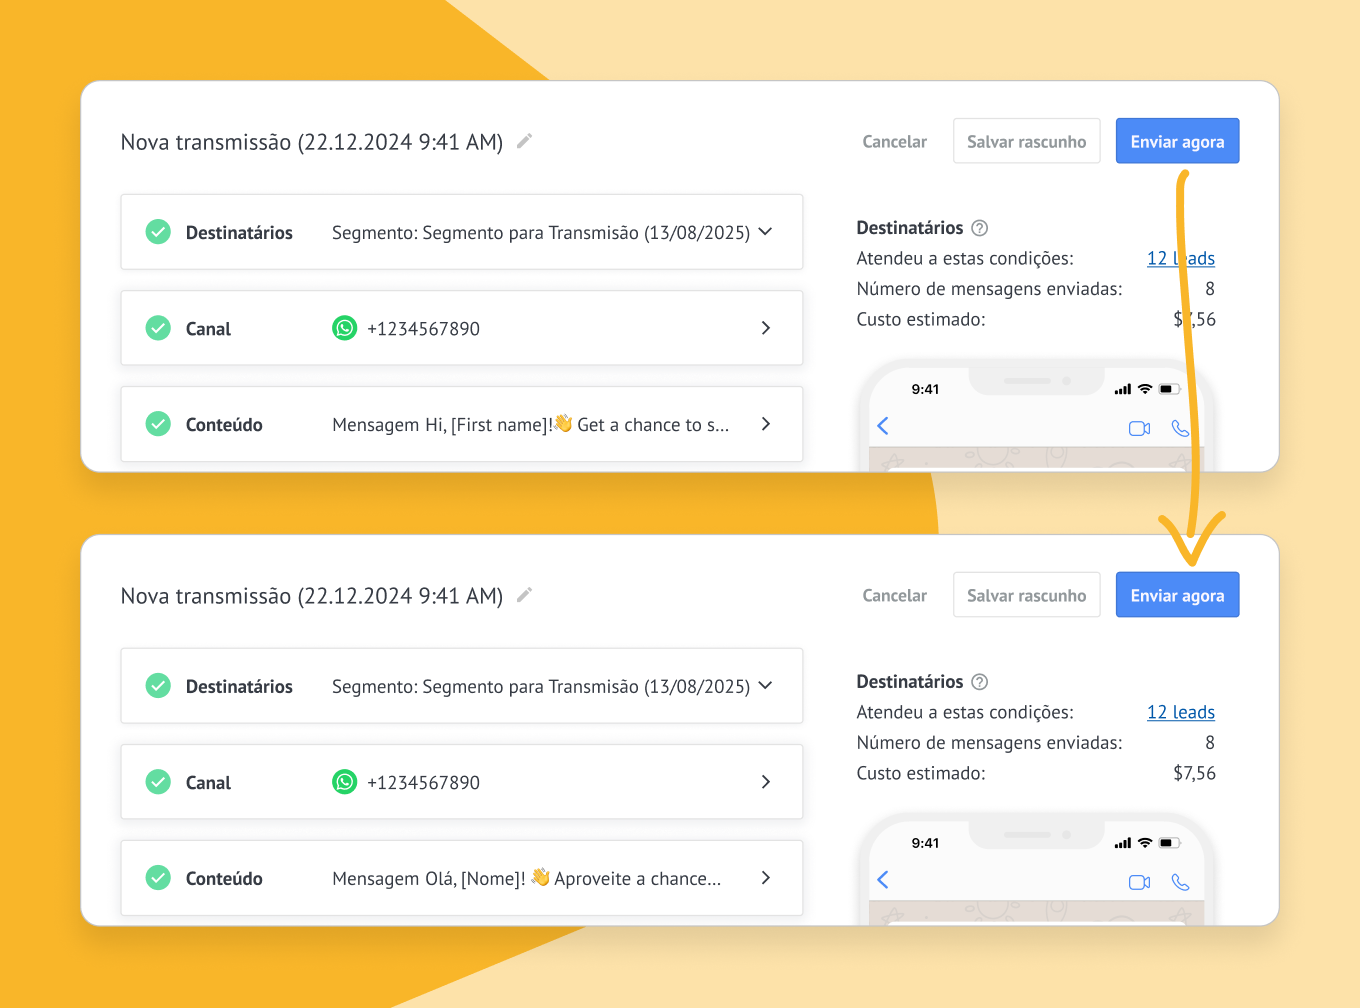Click the green check beside Conteúdo in the lower panel

[x=158, y=878]
